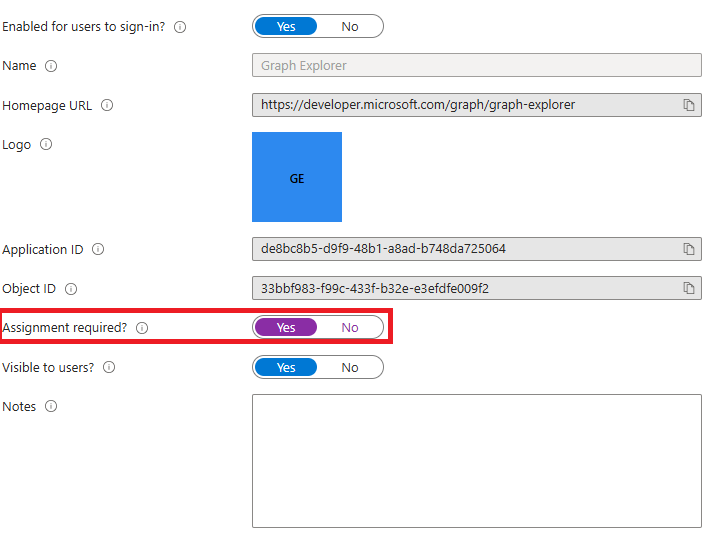Click inside the Notes text area
This screenshot has width=713, height=558.
[476, 460]
